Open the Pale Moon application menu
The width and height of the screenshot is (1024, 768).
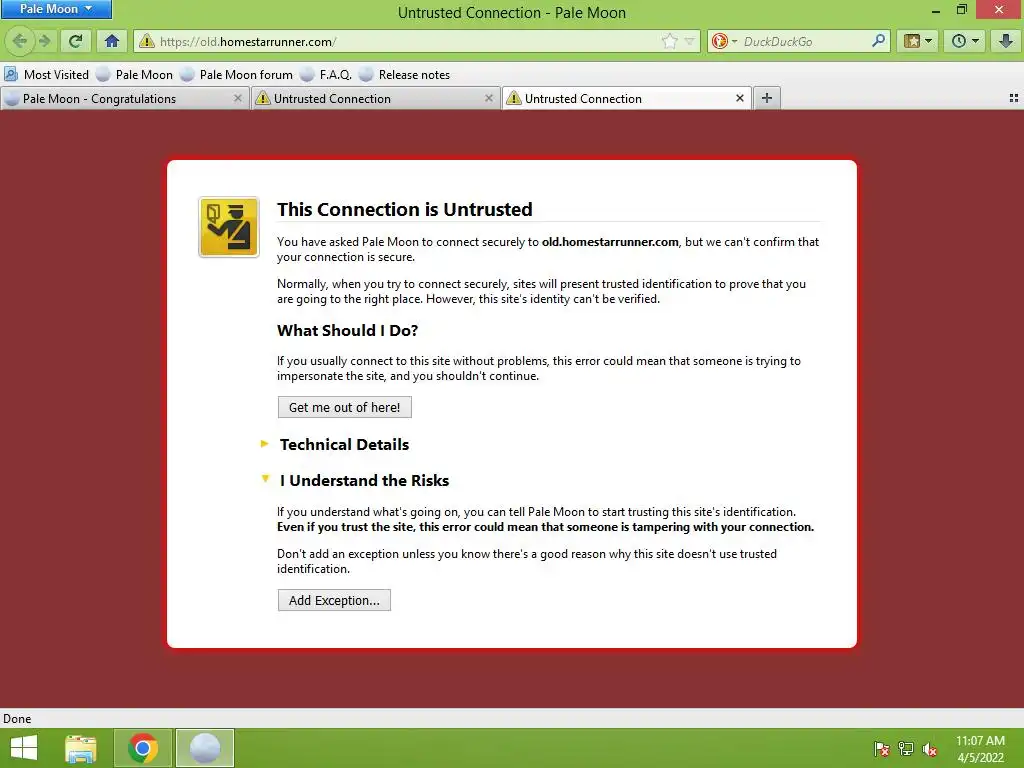[56, 9]
